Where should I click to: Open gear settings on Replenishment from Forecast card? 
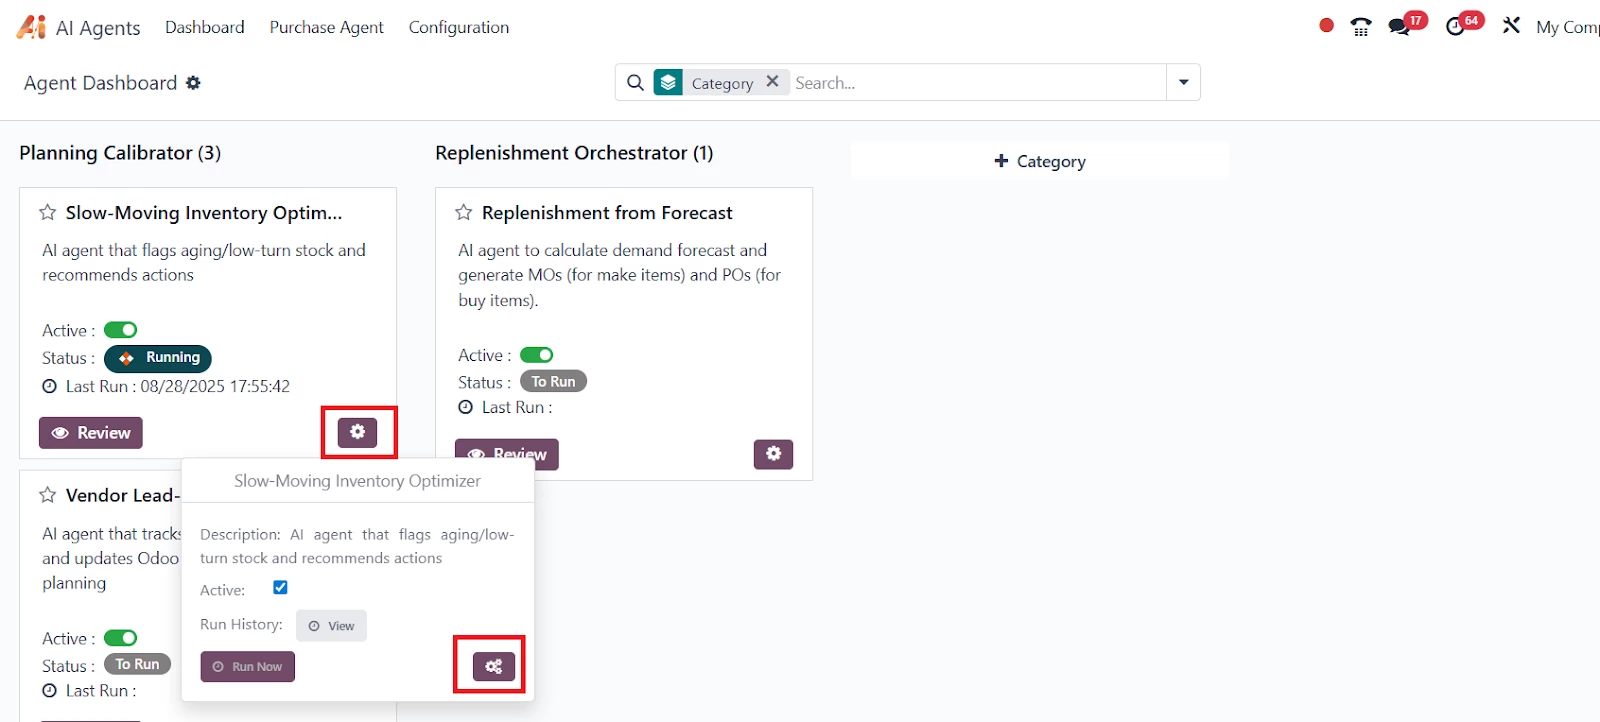coord(773,454)
